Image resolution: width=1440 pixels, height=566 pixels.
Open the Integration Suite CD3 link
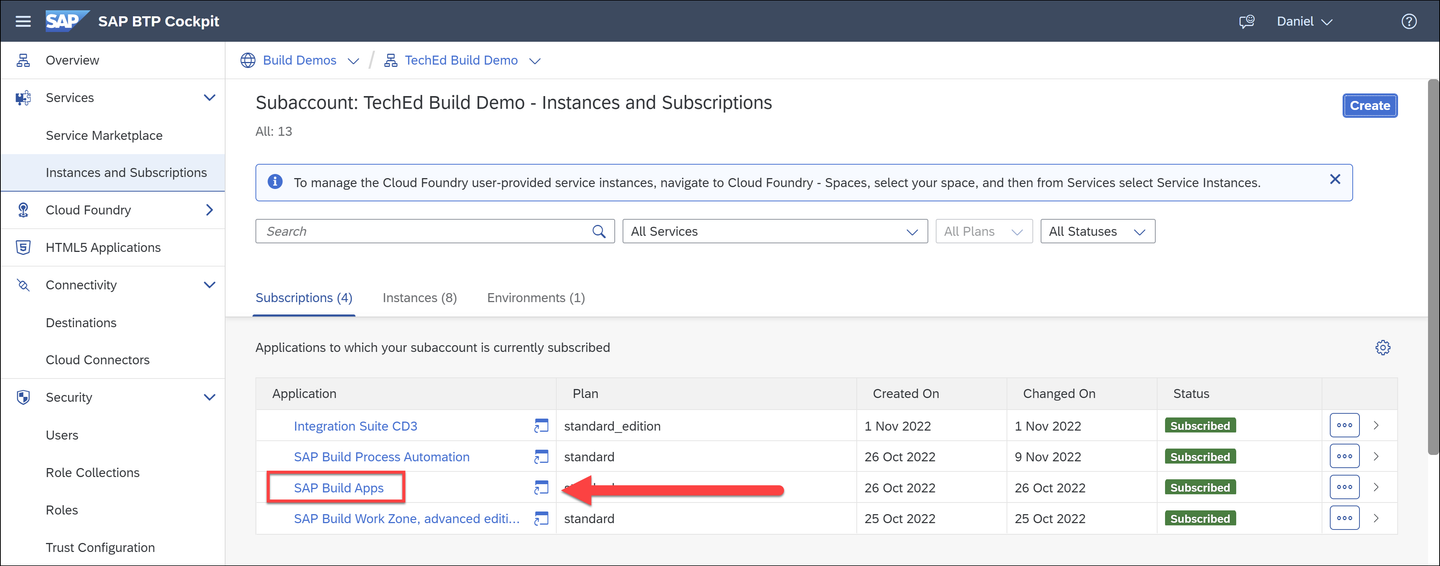click(x=356, y=426)
